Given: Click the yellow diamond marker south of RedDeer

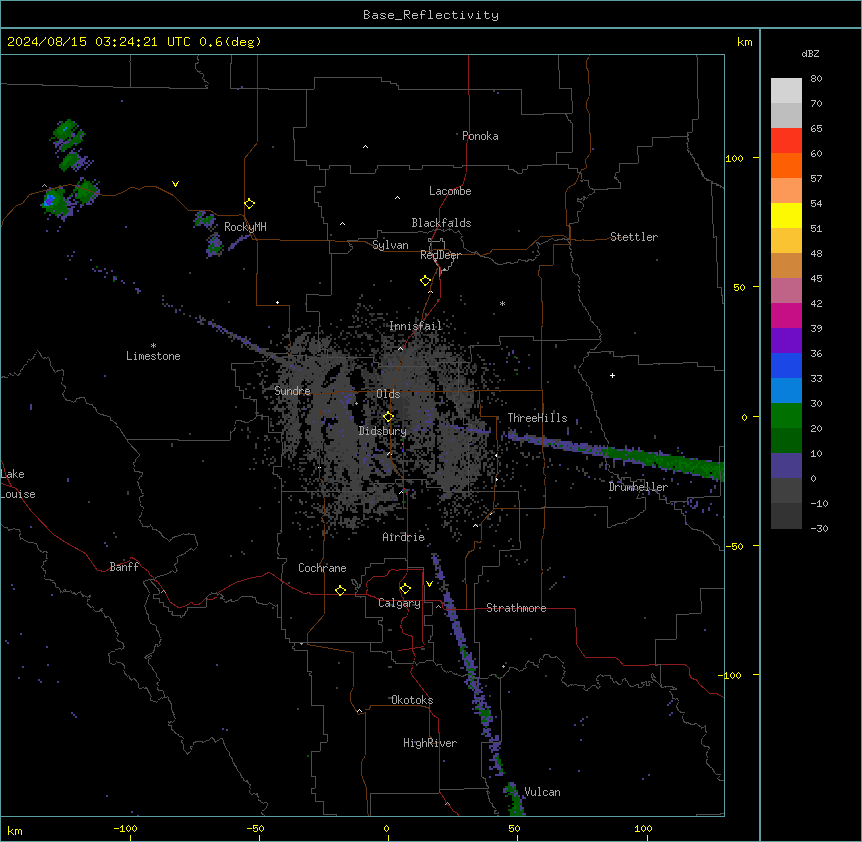Looking at the screenshot, I should pyautogui.click(x=425, y=280).
